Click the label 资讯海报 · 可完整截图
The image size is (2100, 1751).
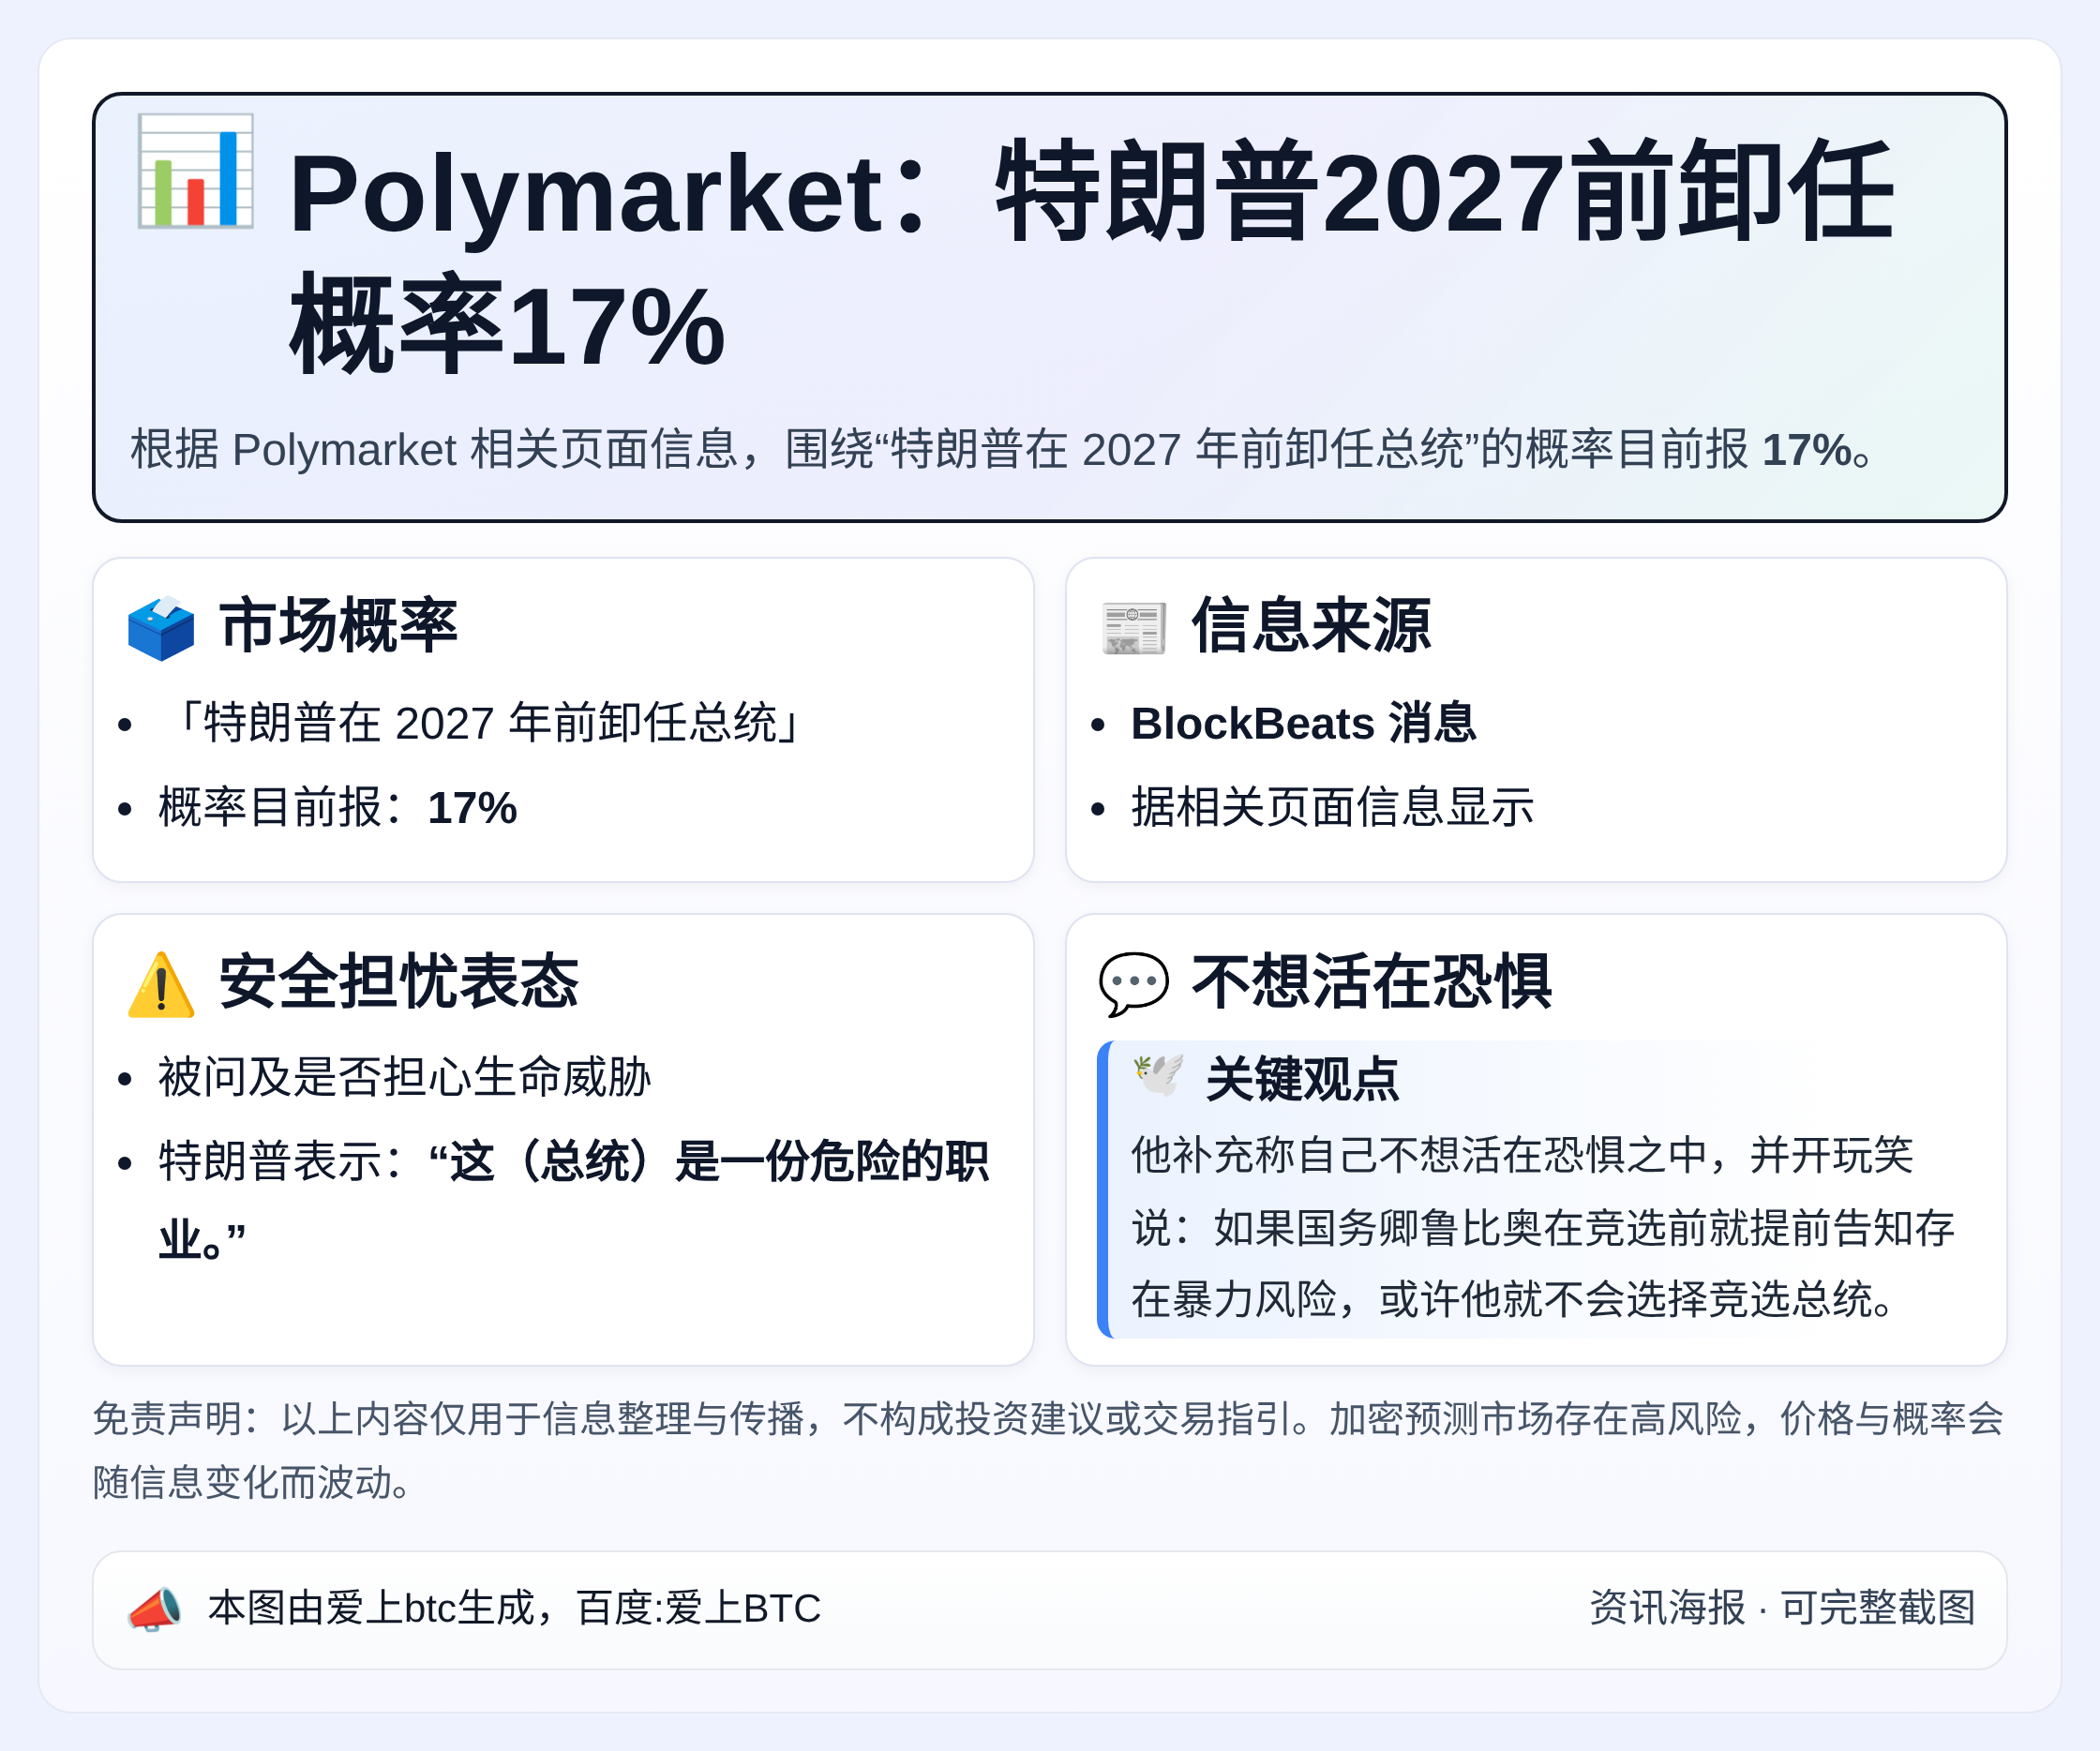point(1782,1609)
